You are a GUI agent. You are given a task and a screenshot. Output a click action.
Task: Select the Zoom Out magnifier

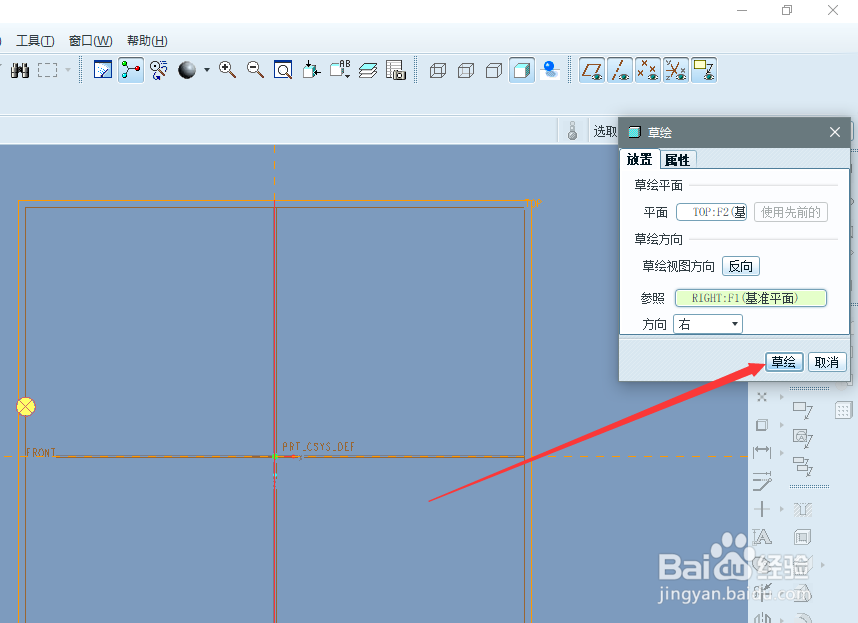pyautogui.click(x=255, y=70)
